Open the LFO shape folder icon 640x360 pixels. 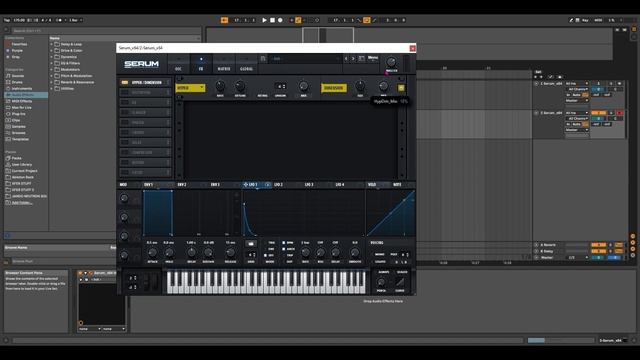coord(251,244)
